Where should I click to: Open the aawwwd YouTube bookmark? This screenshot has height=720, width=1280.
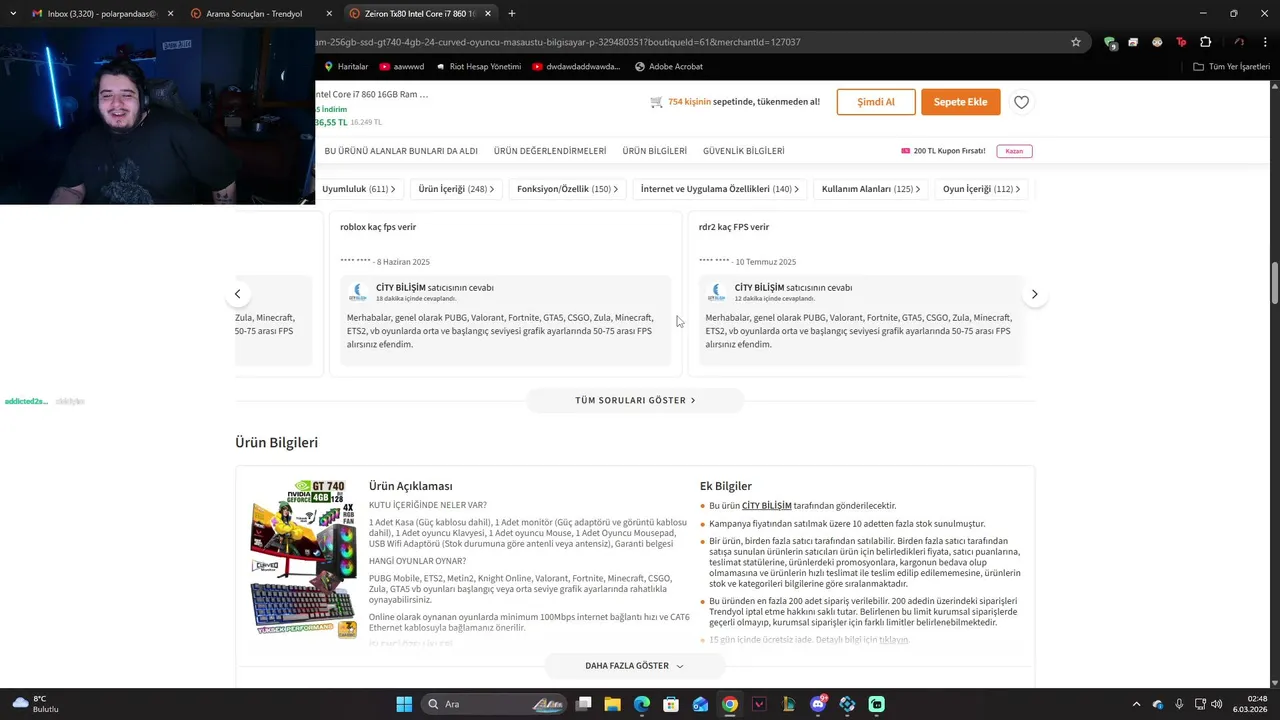[401, 66]
